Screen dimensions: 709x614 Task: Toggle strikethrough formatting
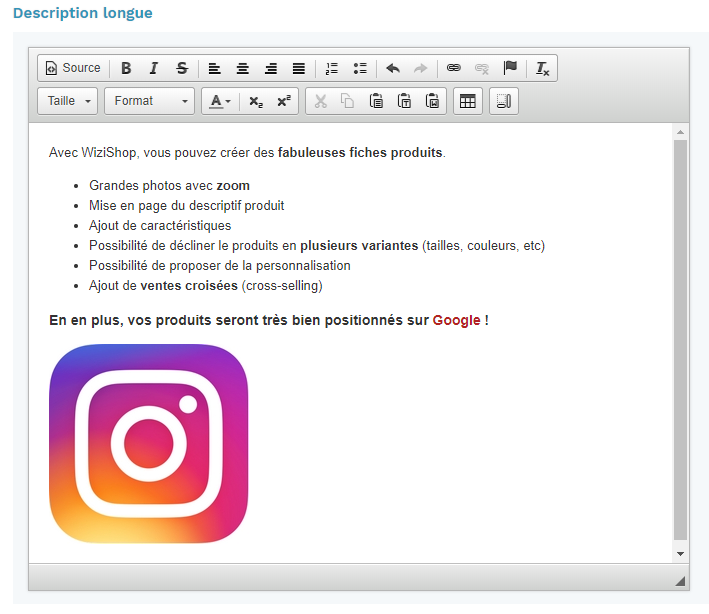tap(182, 68)
